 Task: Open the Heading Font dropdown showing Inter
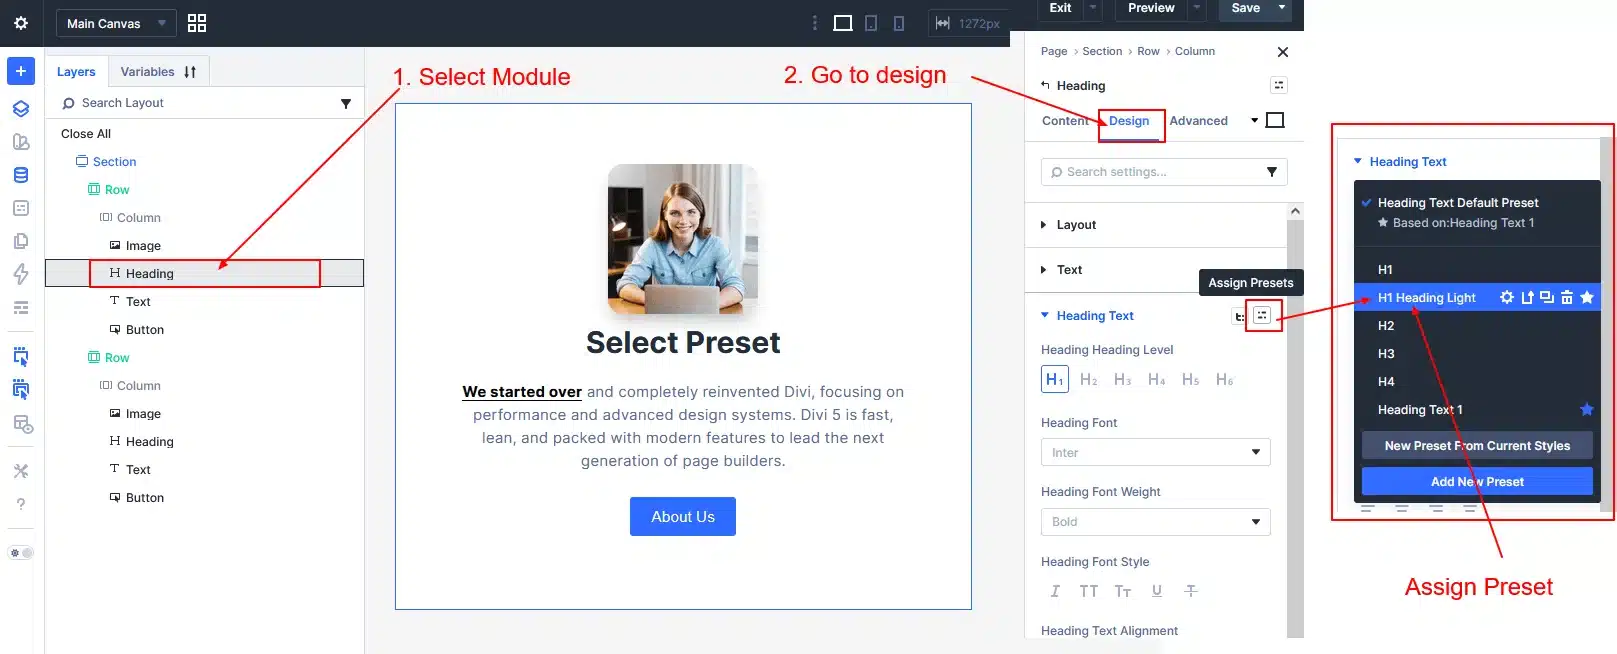point(1156,452)
